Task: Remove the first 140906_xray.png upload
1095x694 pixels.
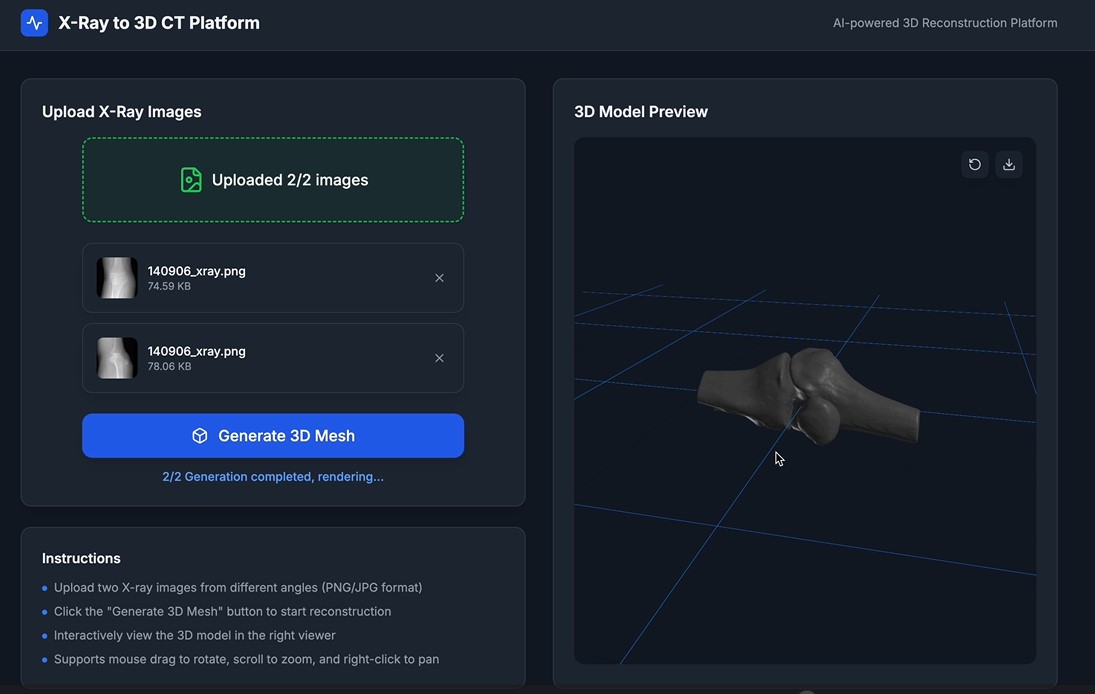Action: pyautogui.click(x=439, y=277)
